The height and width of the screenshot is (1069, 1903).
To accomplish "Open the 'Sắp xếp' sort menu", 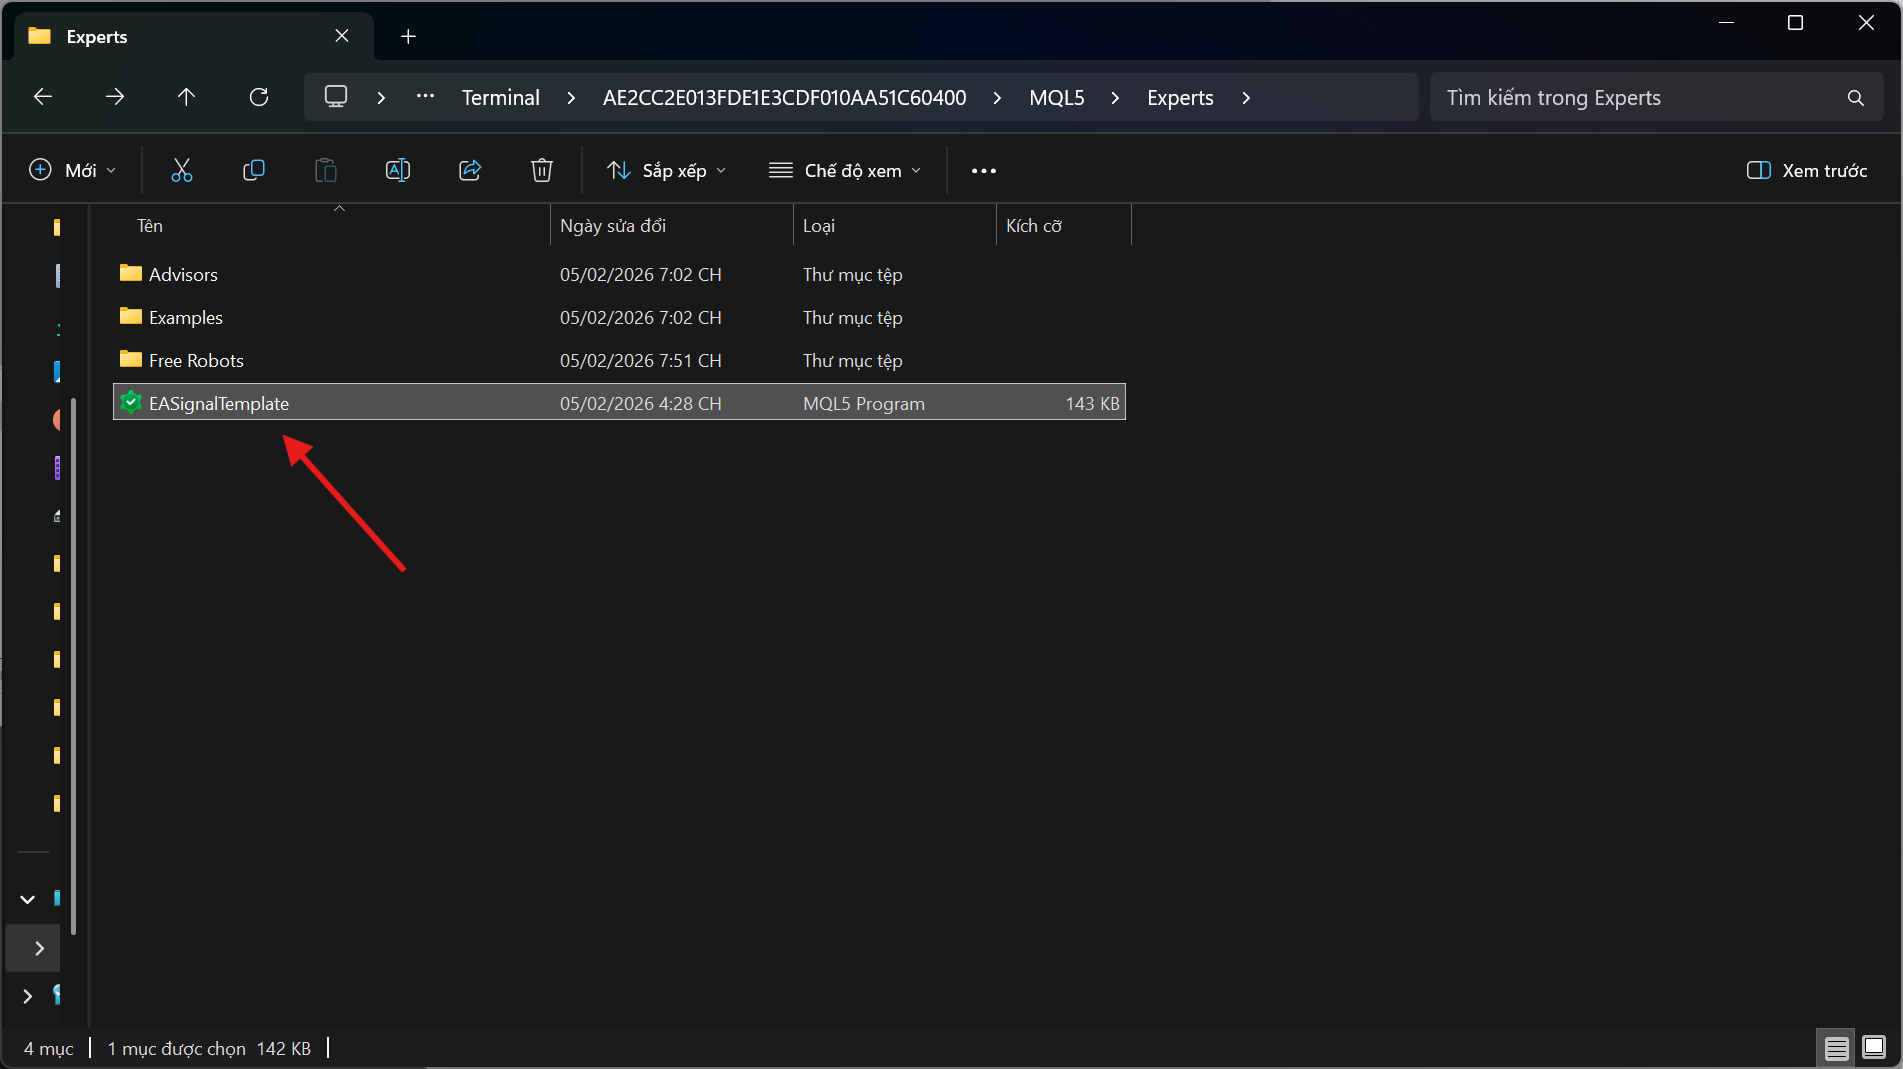I will (x=667, y=170).
